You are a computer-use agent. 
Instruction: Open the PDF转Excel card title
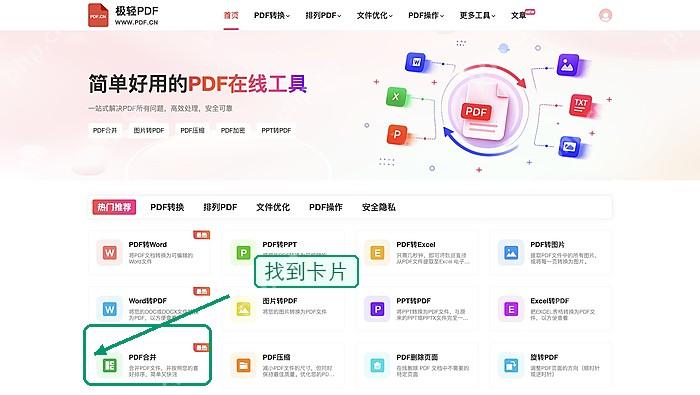pyautogui.click(x=416, y=245)
